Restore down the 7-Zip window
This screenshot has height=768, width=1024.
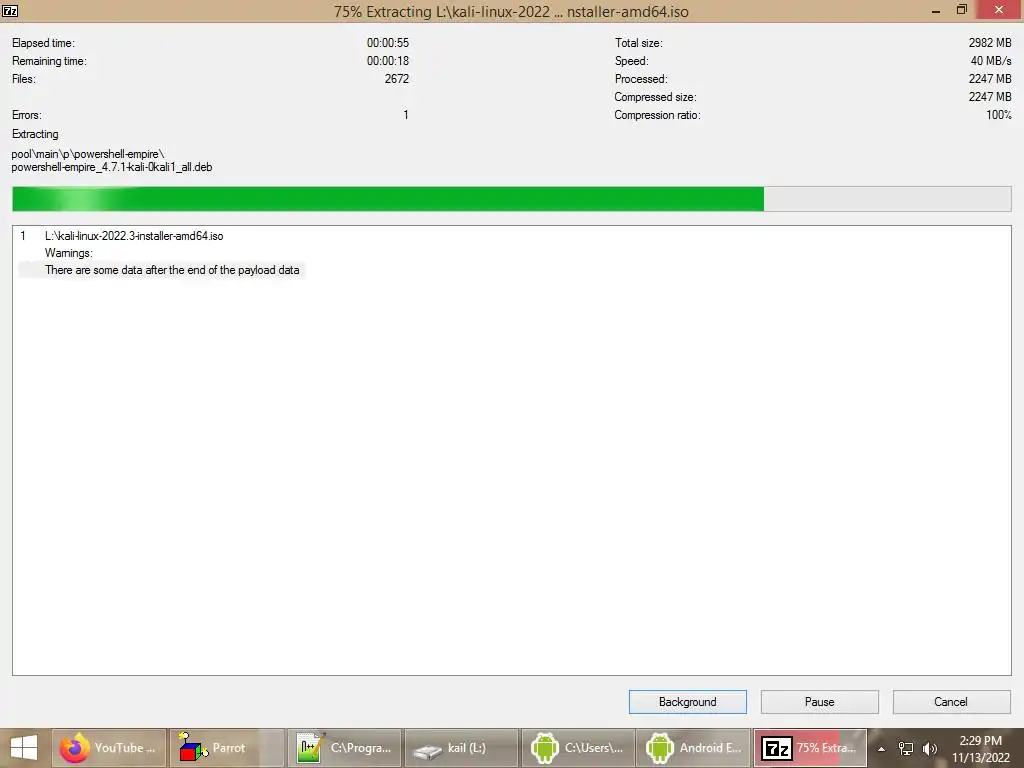tap(961, 10)
